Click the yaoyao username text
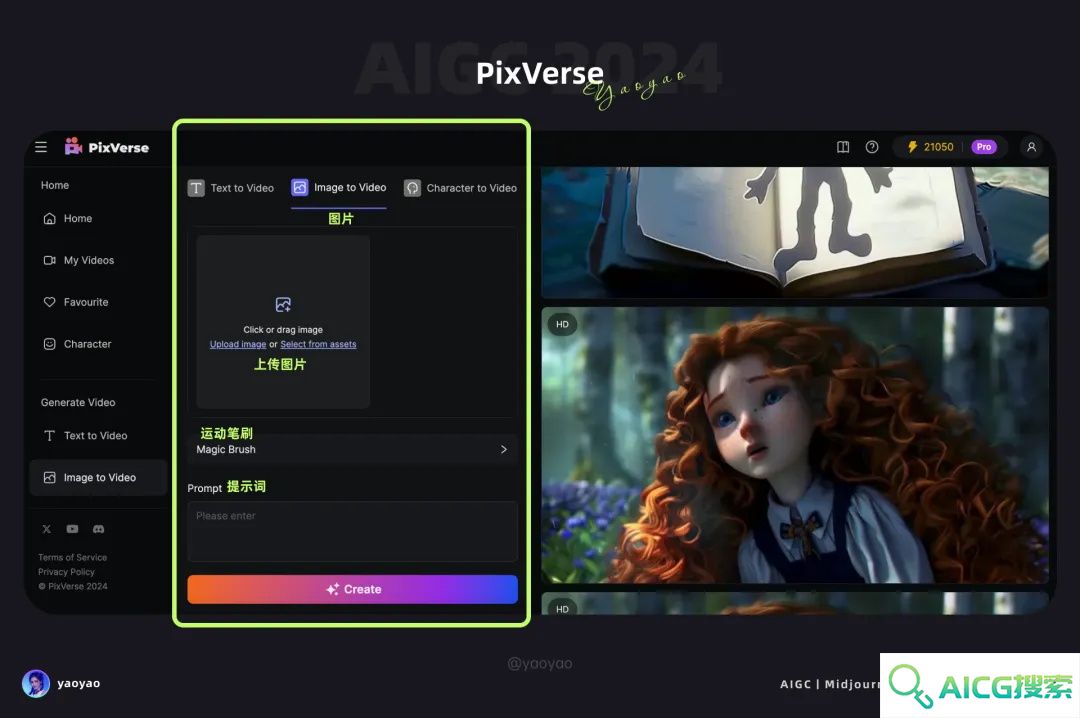 (79, 684)
